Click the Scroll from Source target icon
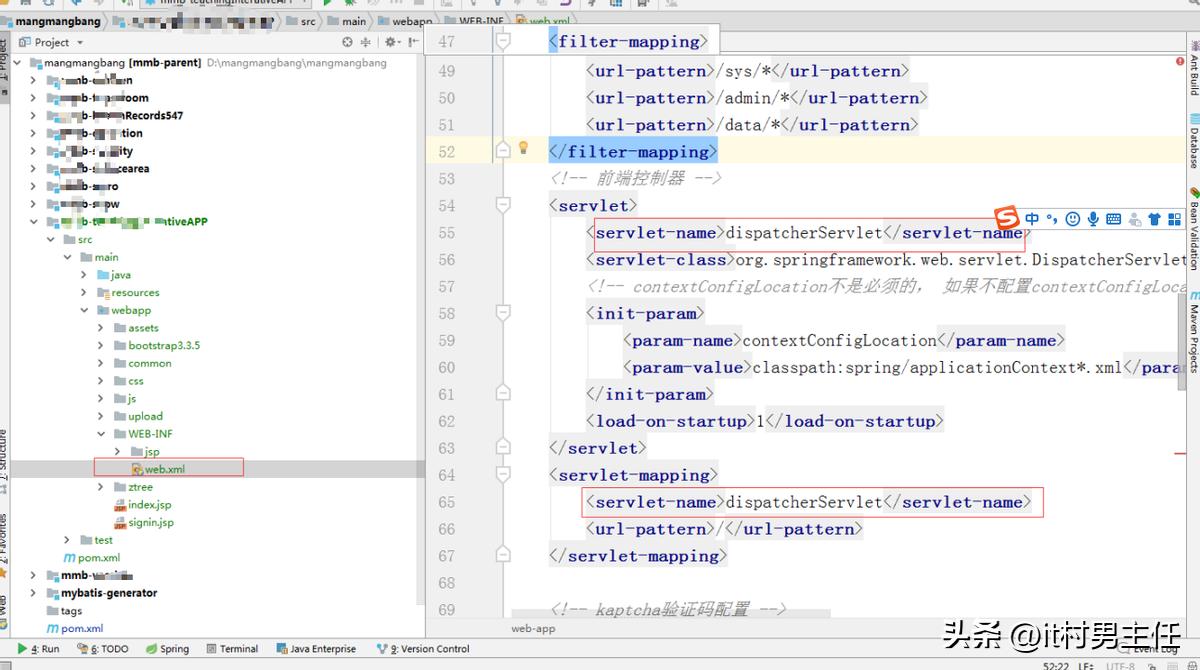 [x=347, y=42]
